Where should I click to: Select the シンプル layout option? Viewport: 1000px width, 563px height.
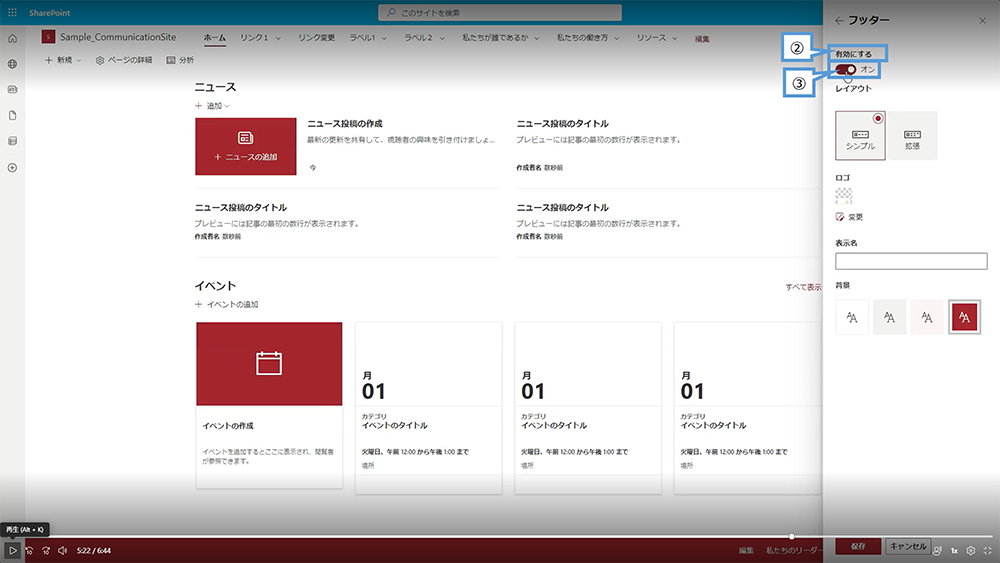860,136
